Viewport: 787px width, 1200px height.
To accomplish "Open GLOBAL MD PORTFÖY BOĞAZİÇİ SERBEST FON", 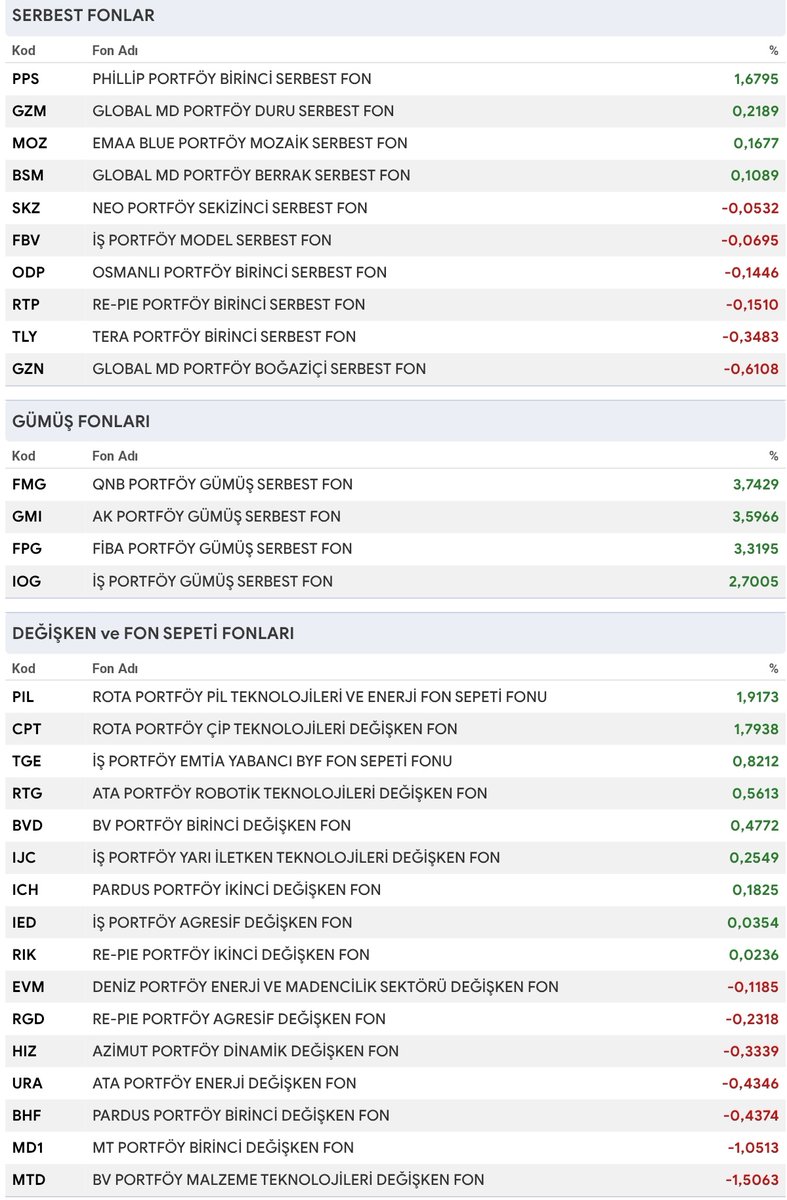I will coord(259,369).
